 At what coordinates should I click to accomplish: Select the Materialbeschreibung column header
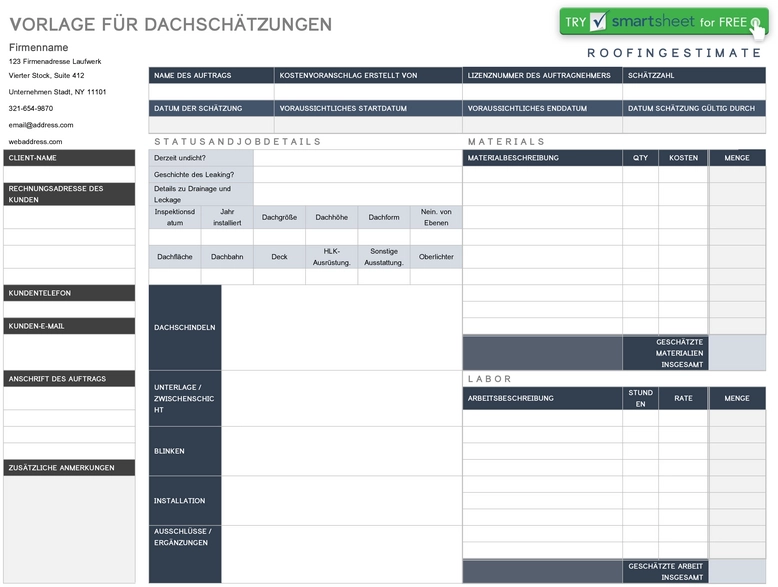pyautogui.click(x=543, y=158)
